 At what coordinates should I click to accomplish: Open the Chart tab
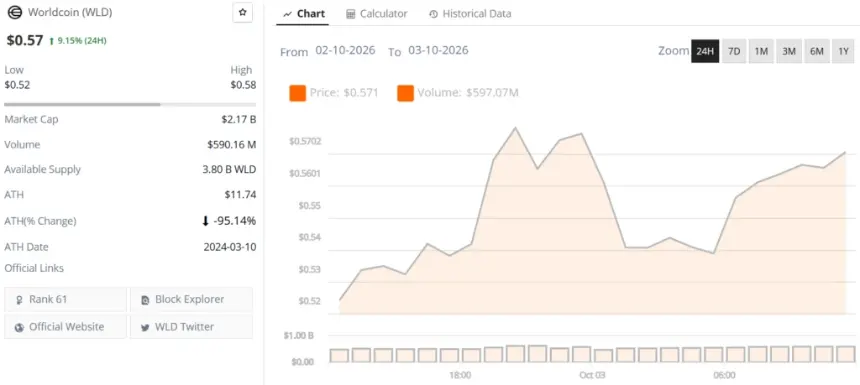(x=304, y=14)
